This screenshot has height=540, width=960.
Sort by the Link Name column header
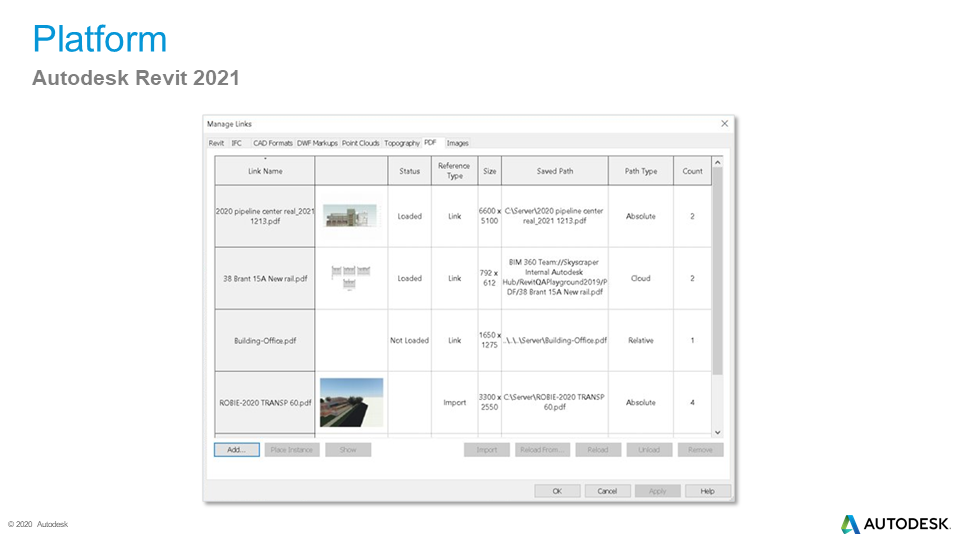pos(265,171)
